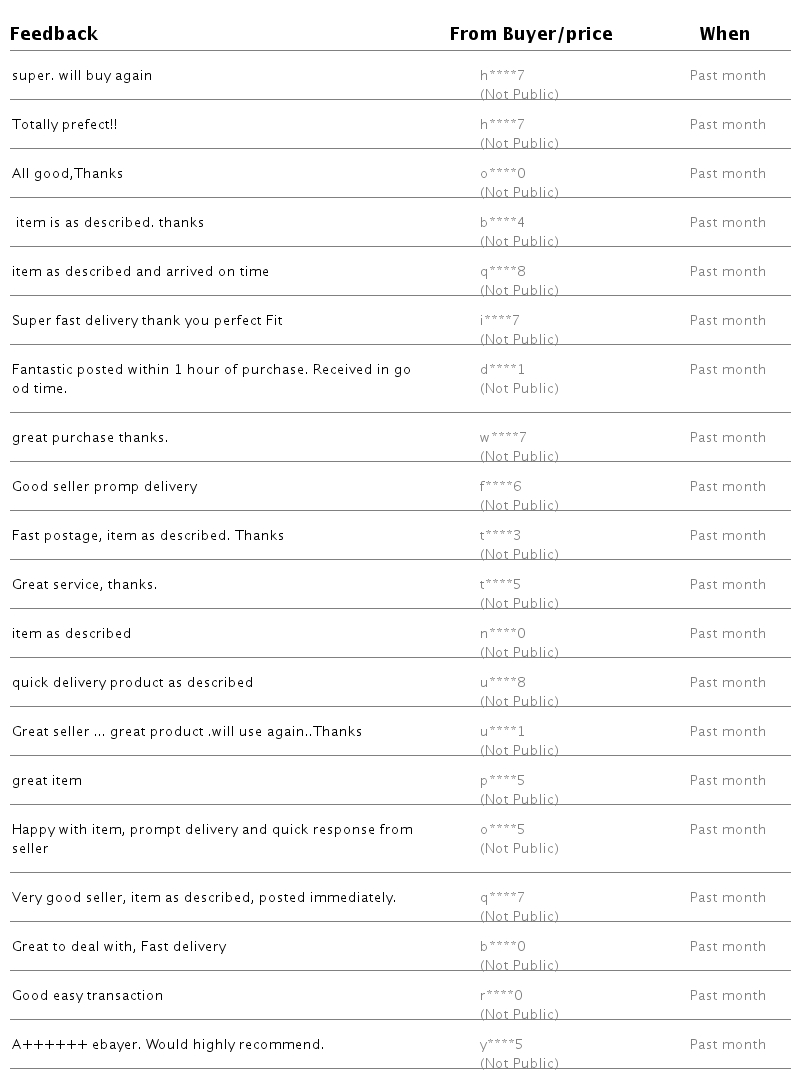Select 'Super fast delivery thank you perfect Fit'
This screenshot has width=800, height=1088.
click(x=147, y=321)
